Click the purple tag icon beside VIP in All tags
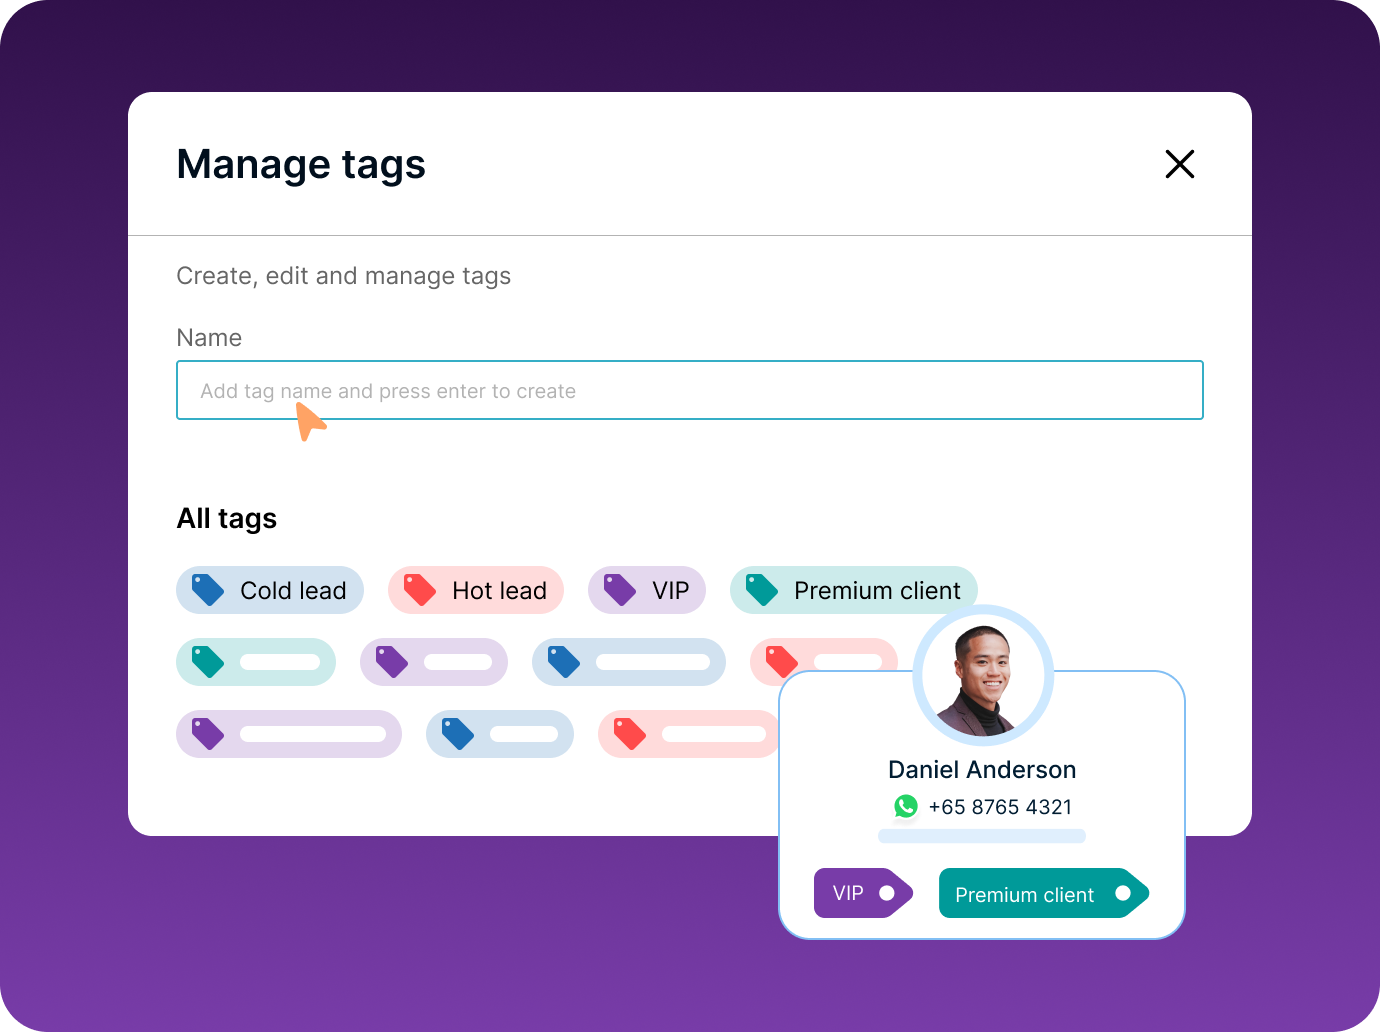 (620, 590)
